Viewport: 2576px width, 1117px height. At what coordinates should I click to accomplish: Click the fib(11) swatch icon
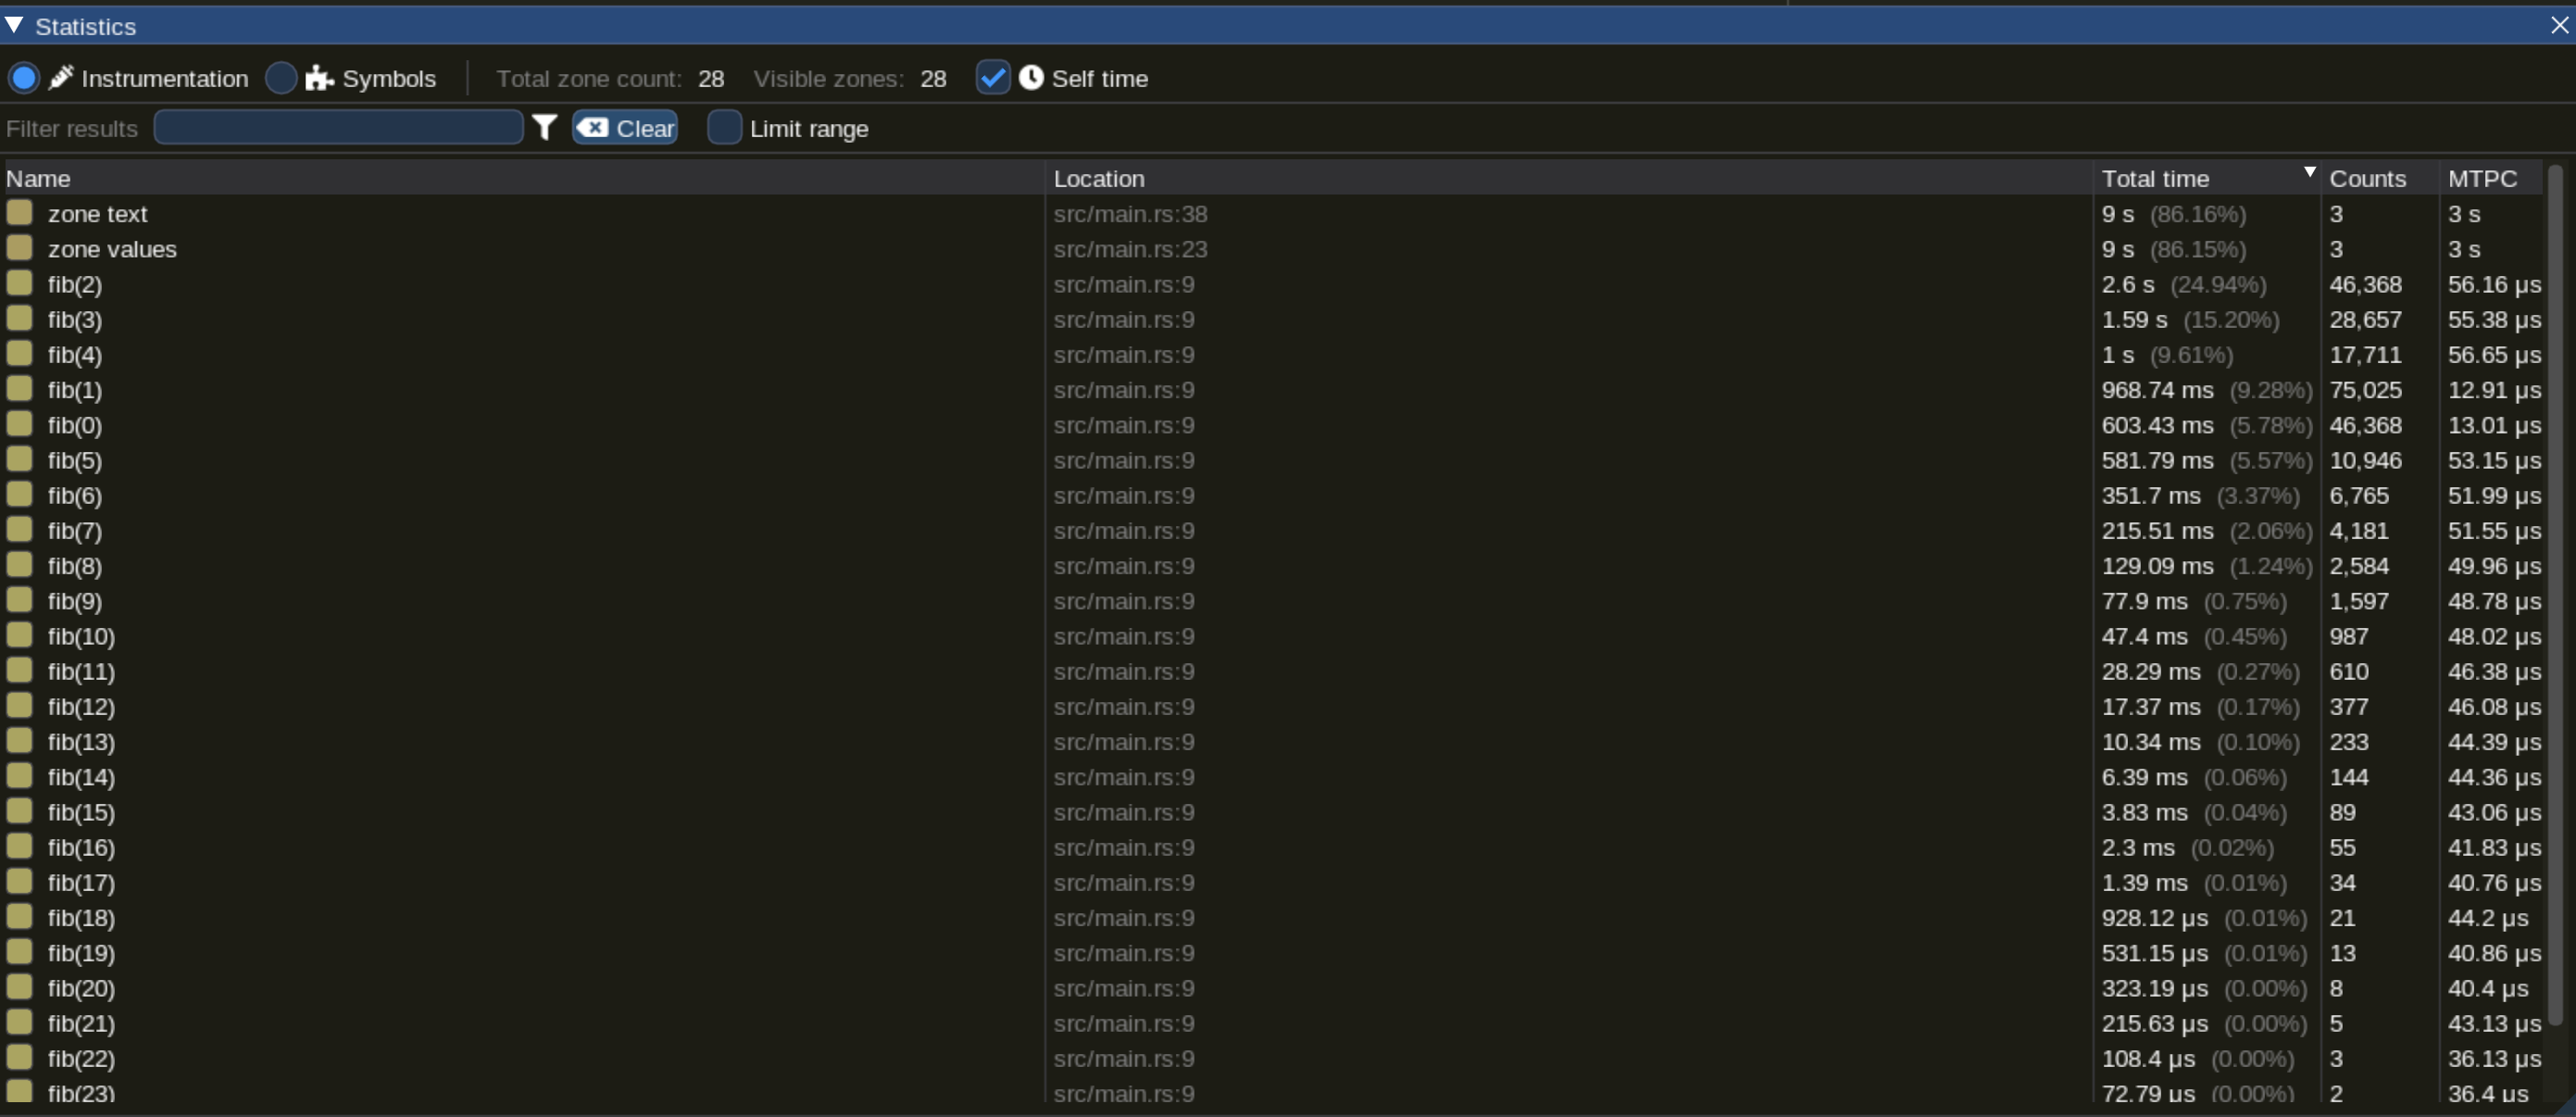(x=19, y=670)
